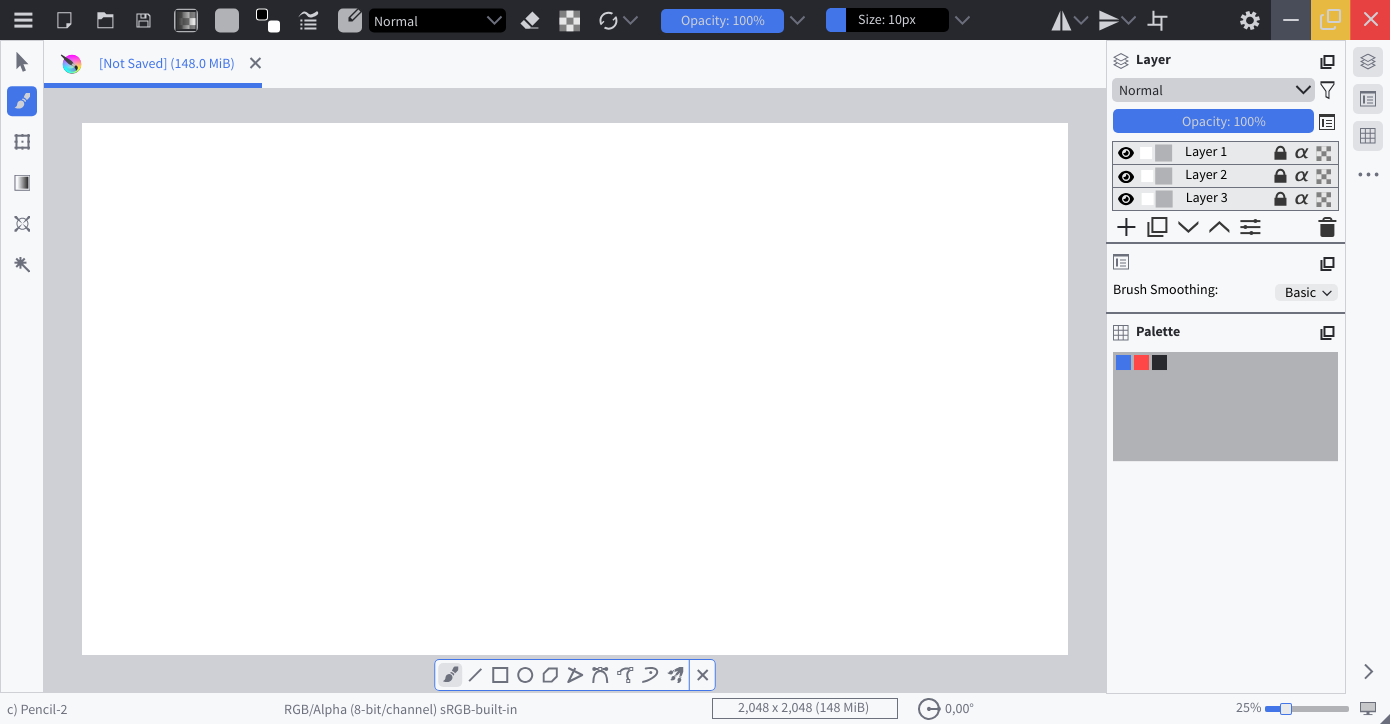Open the fill pattern chooser in the top toolbar
Screen dimensions: 1390x724
click(x=227, y=20)
